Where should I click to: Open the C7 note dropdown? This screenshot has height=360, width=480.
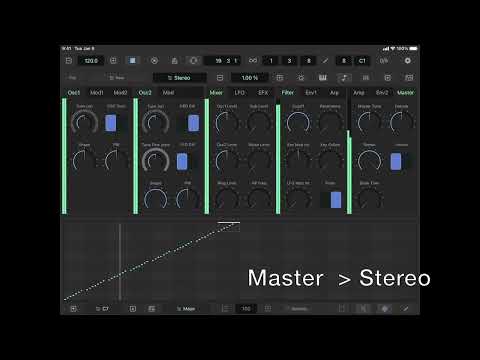pyautogui.click(x=102, y=309)
